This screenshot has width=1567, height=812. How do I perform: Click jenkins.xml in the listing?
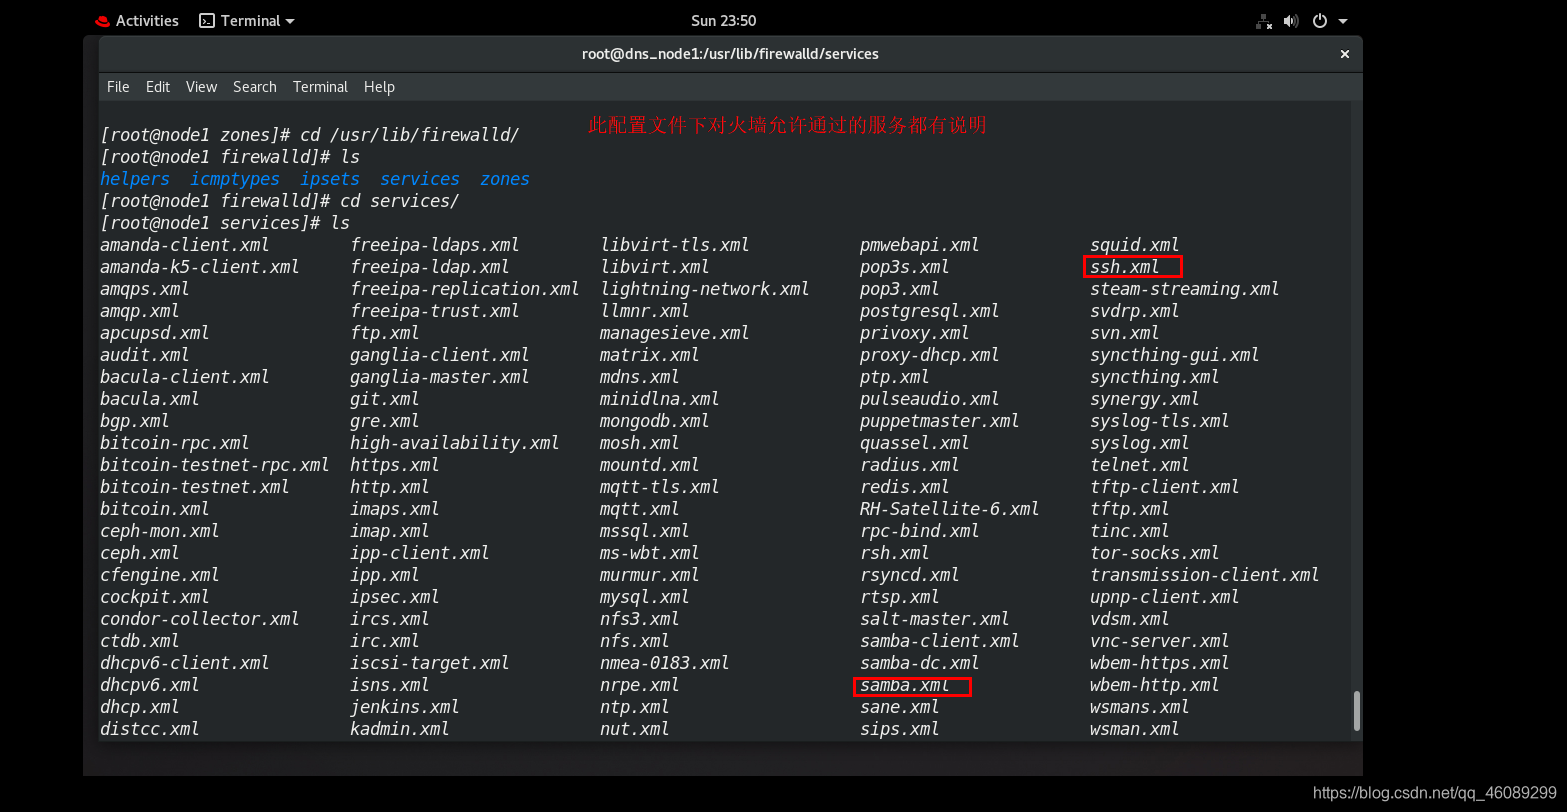pos(405,707)
